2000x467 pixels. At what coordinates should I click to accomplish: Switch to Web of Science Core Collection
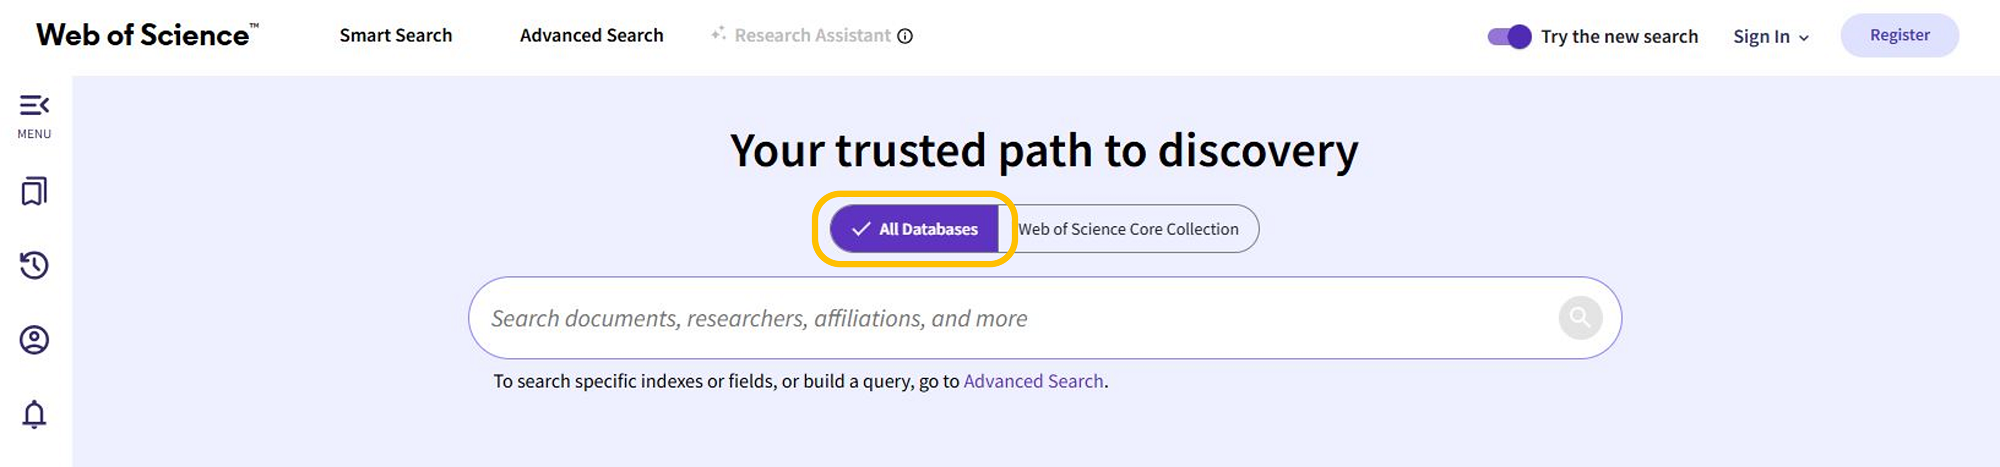pyautogui.click(x=1128, y=229)
